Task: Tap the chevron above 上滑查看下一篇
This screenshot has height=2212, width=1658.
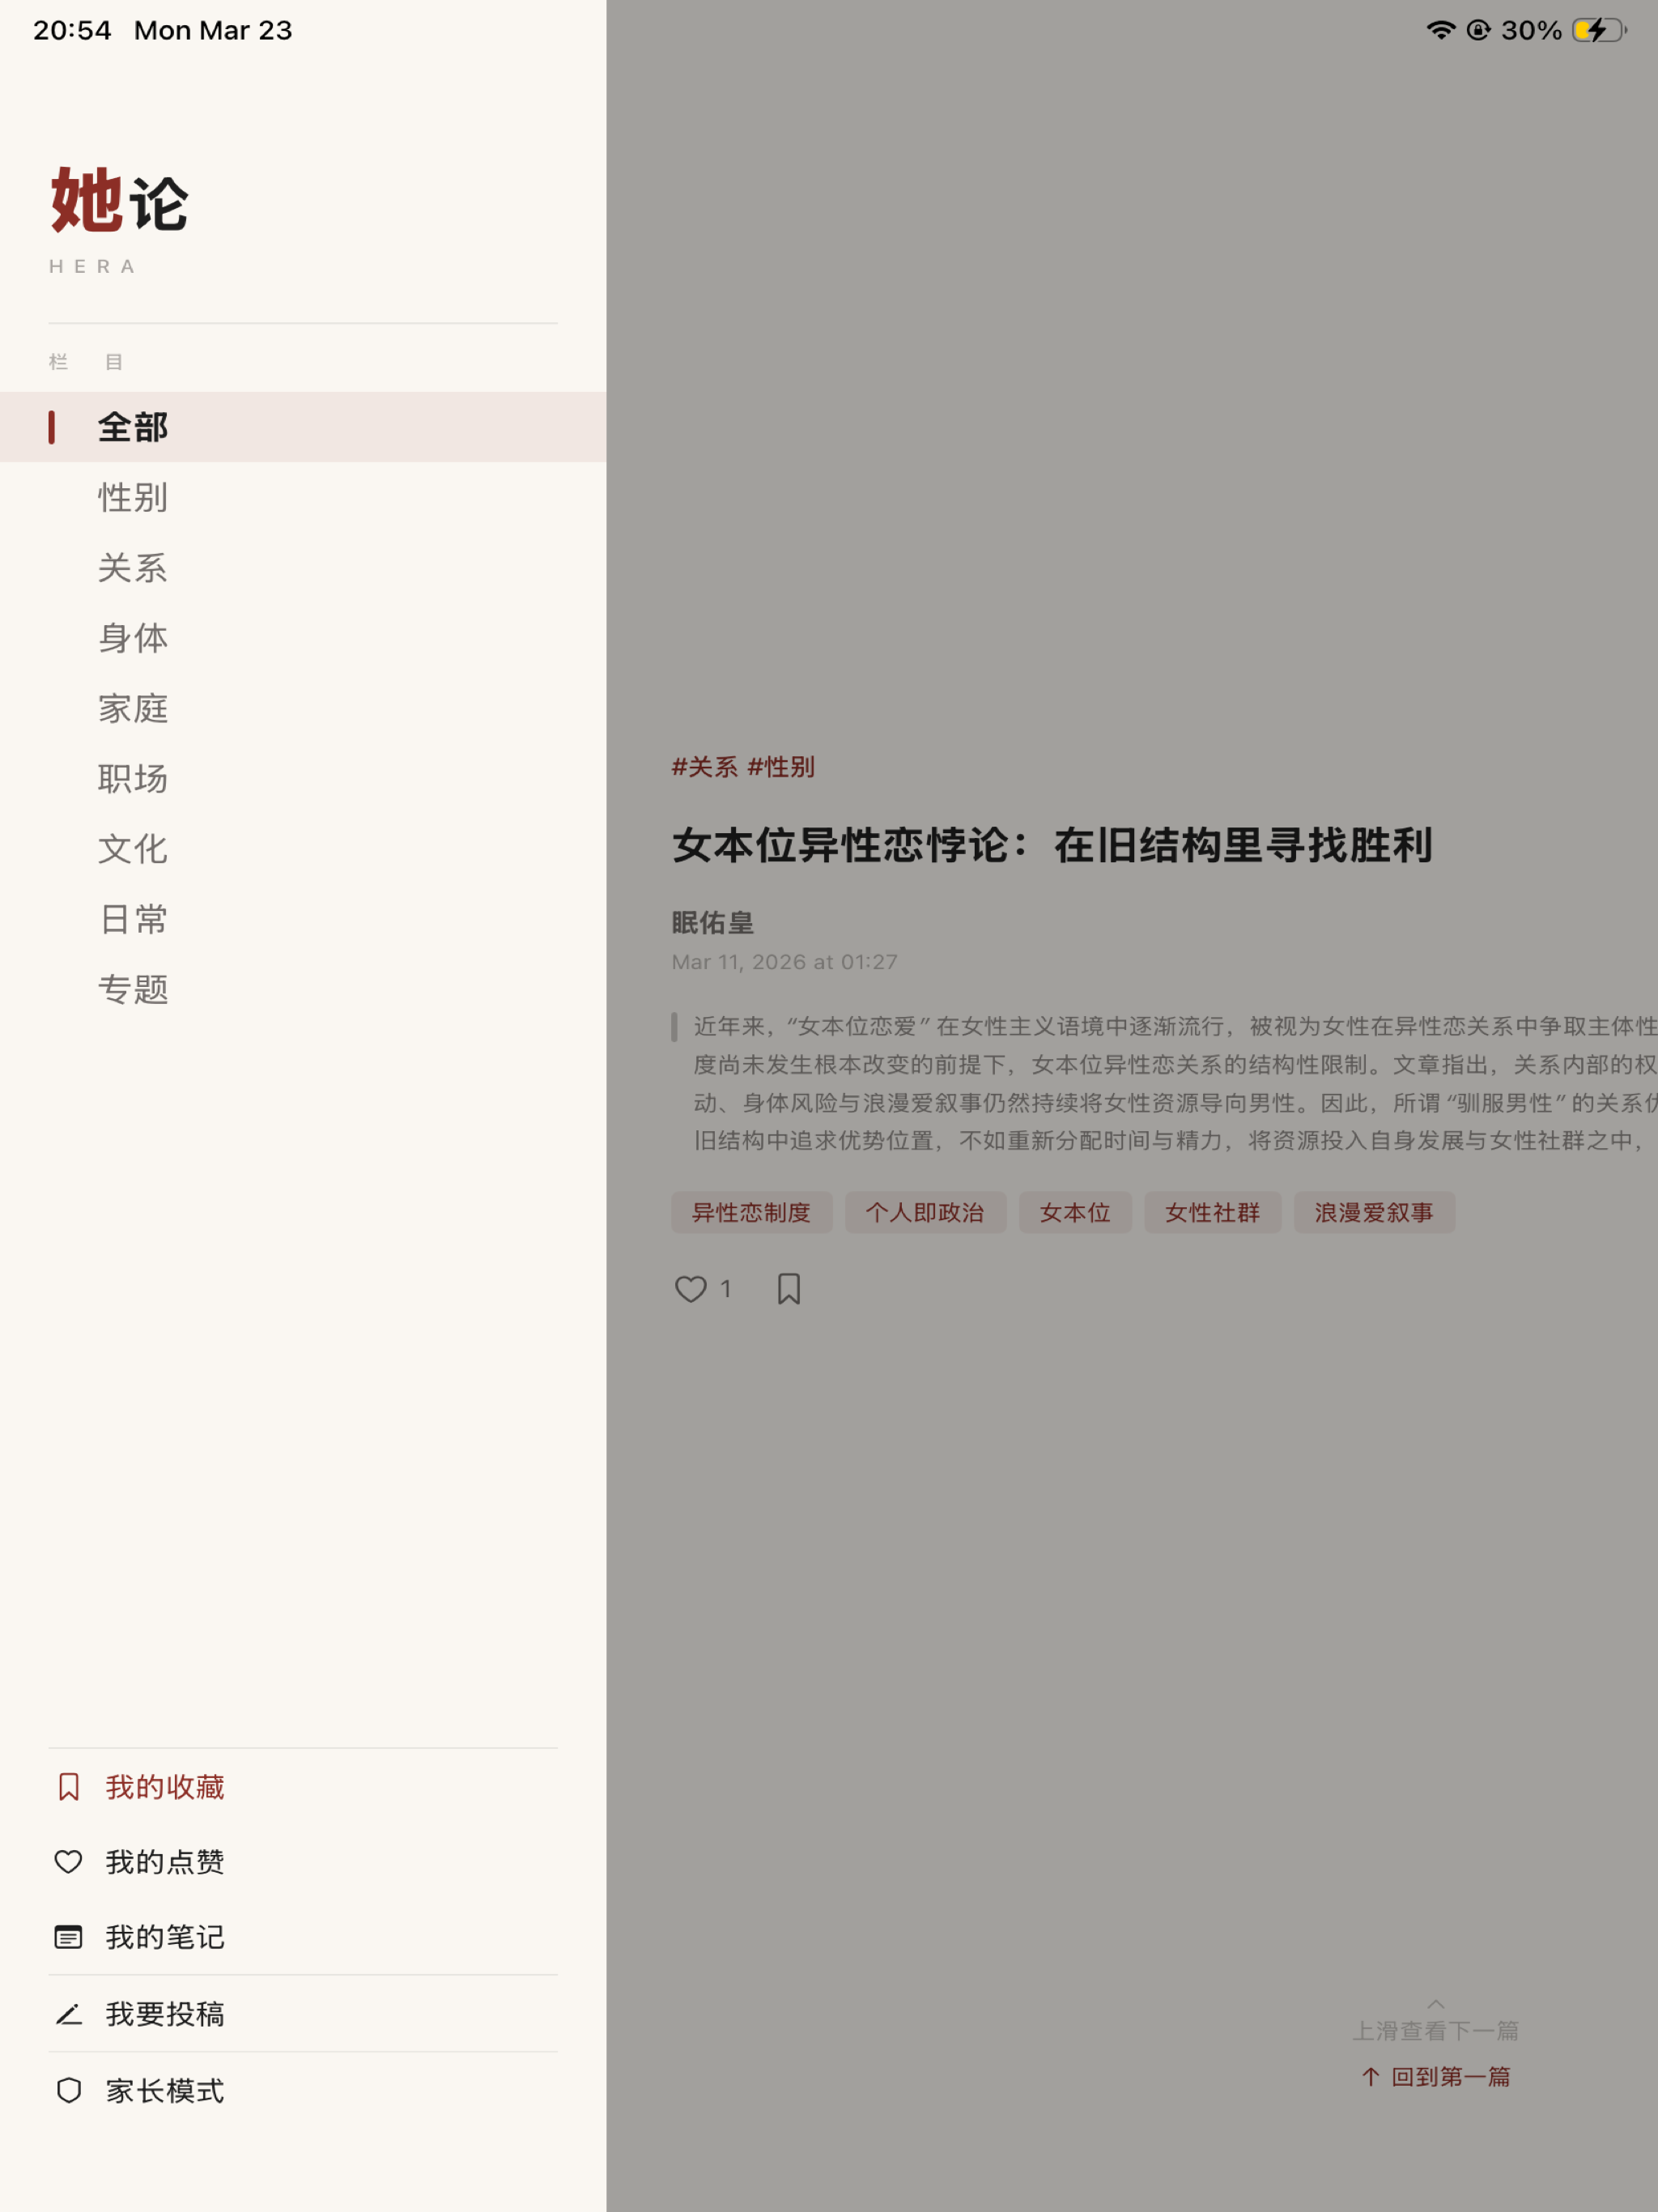Action: coord(1436,2004)
